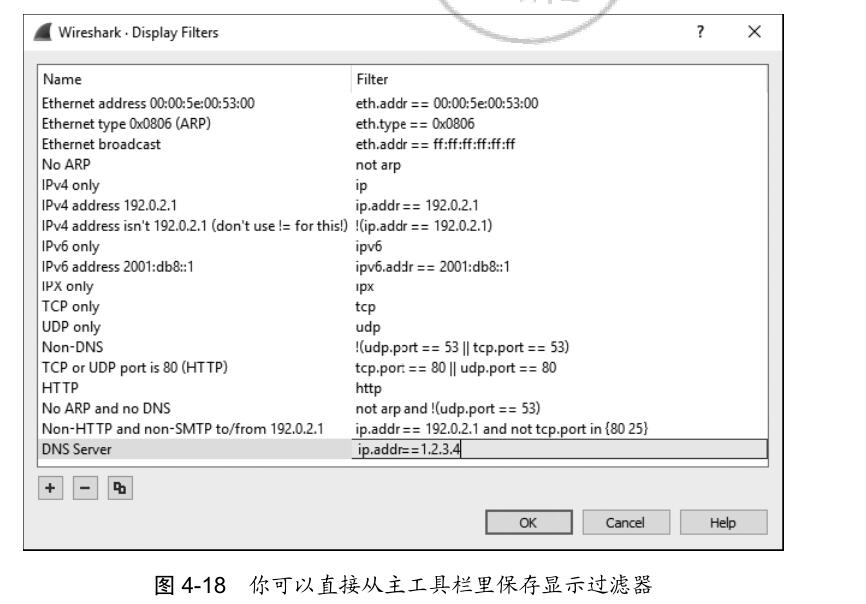Select the 'No ARP' filter name

tap(66, 165)
